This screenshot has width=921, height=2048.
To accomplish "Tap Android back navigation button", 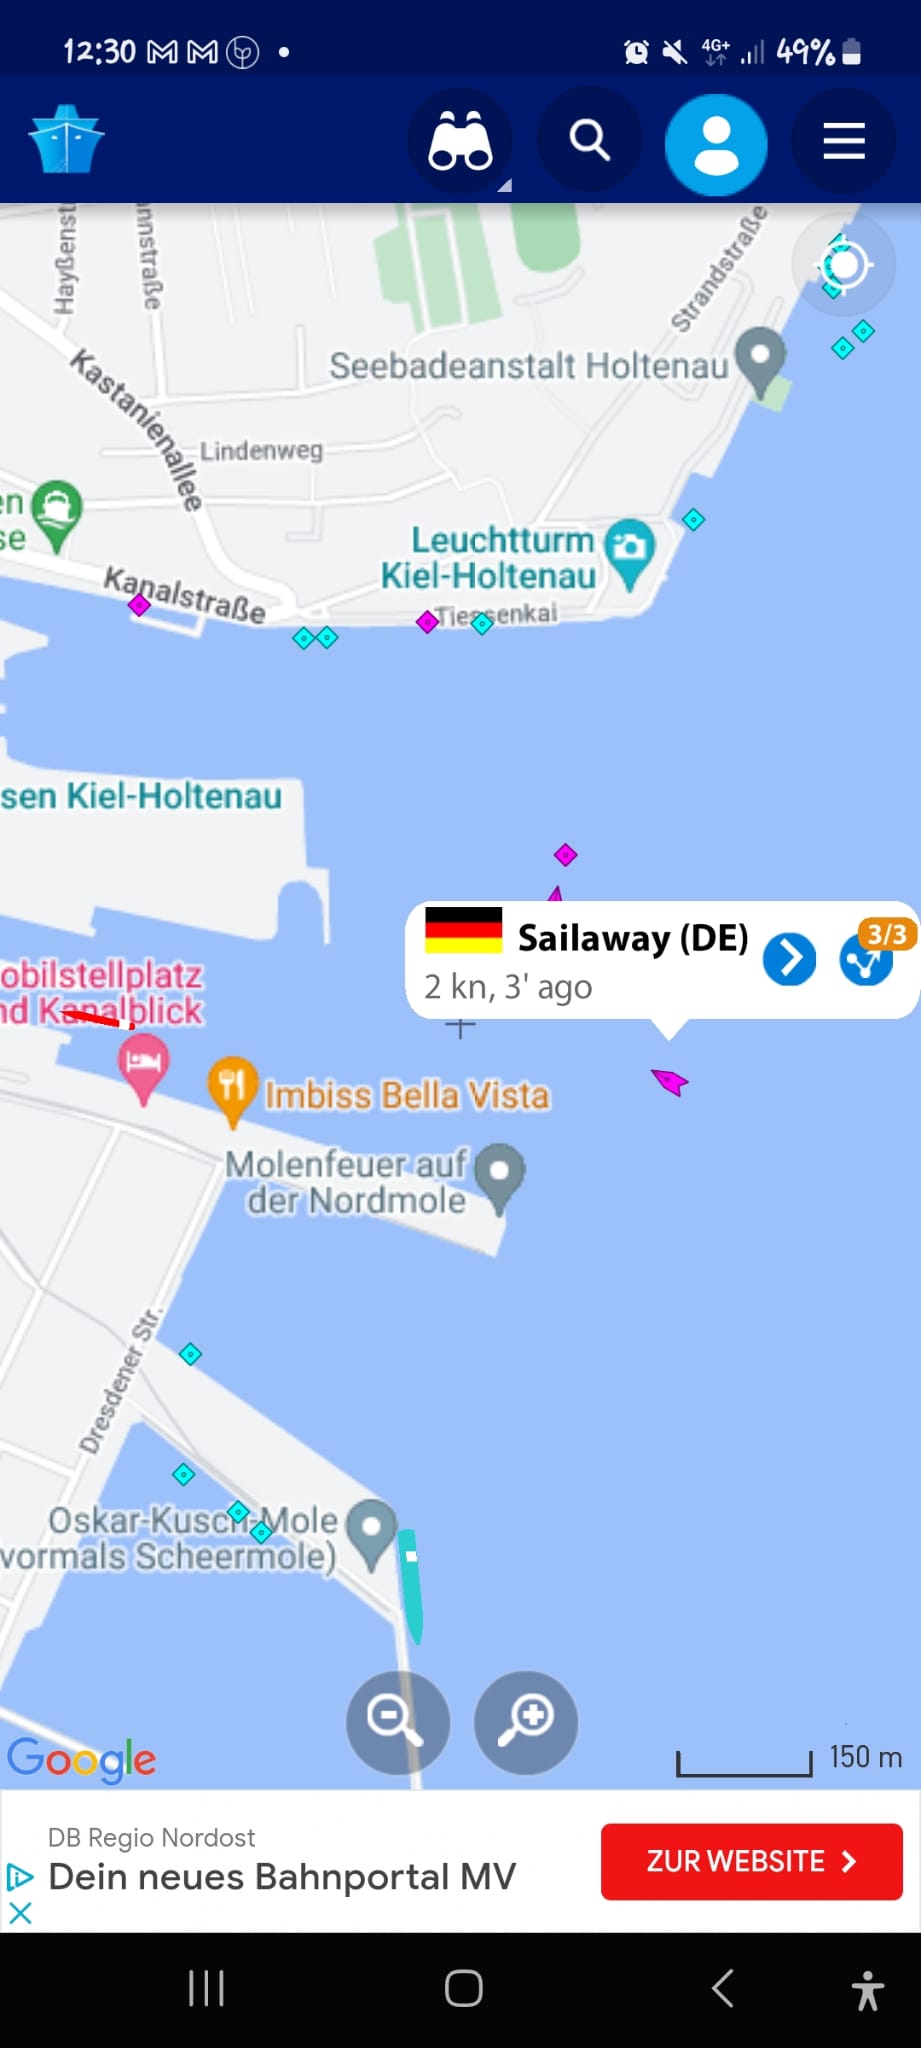I will [x=722, y=1988].
